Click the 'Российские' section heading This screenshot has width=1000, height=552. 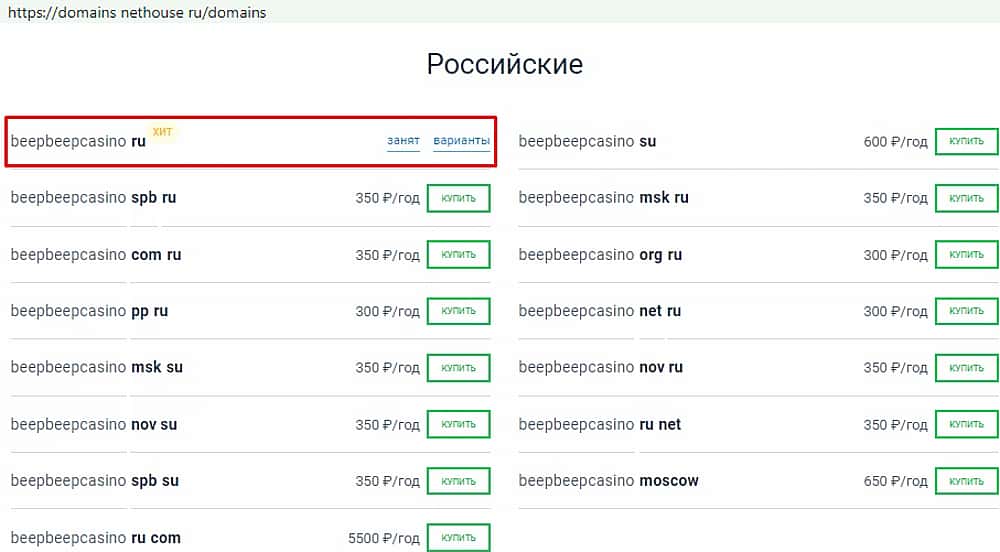[x=504, y=65]
